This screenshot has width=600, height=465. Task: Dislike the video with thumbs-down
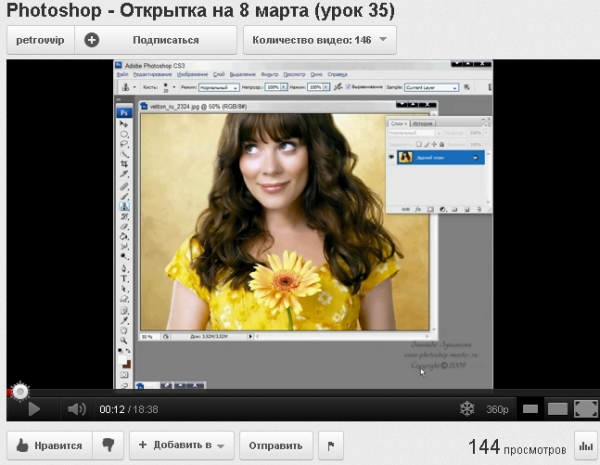coord(108,445)
